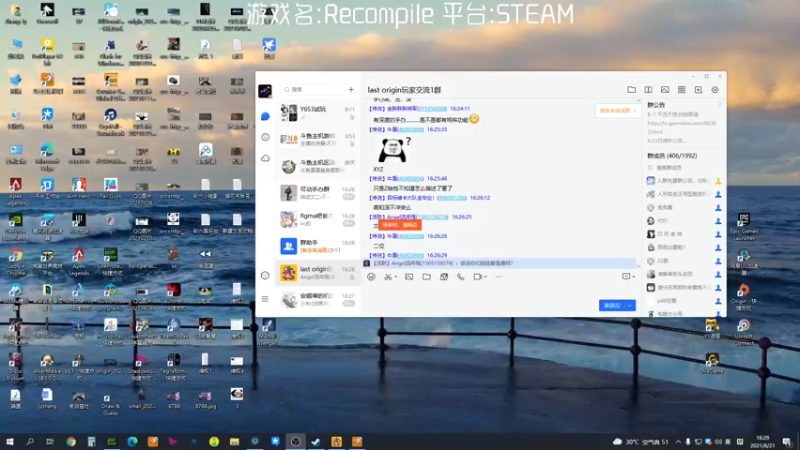Open figma conversation in chat list
Viewport: 800px width, 450px height.
[x=318, y=219]
